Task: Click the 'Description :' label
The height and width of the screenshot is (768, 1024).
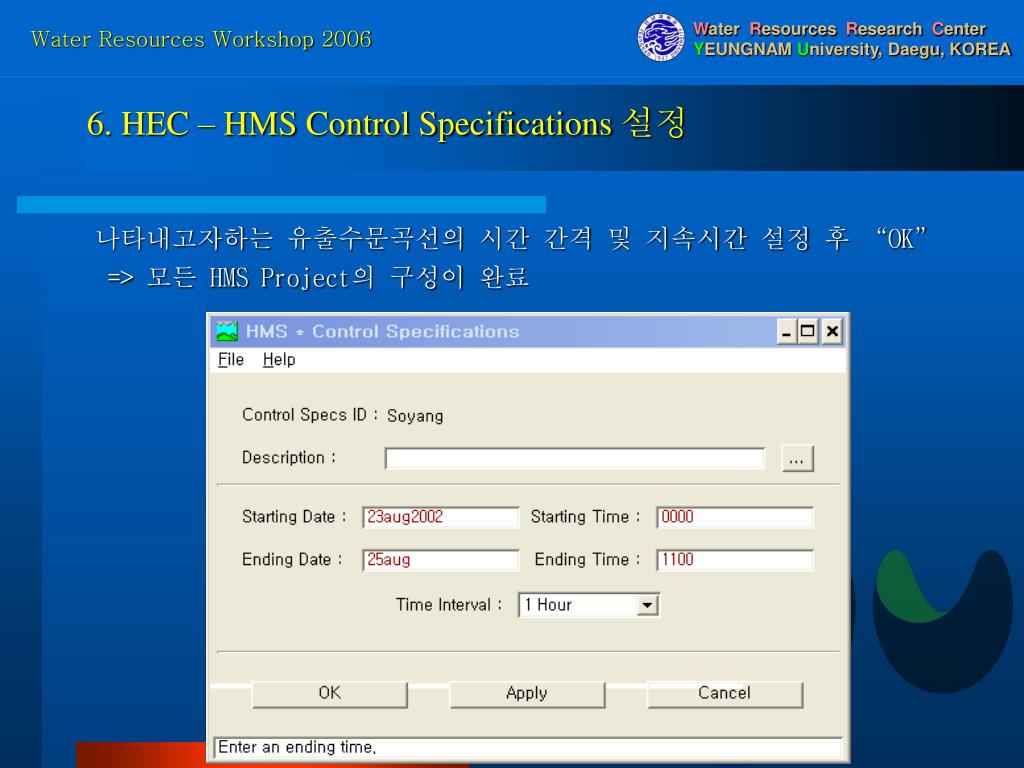Action: pyautogui.click(x=289, y=458)
